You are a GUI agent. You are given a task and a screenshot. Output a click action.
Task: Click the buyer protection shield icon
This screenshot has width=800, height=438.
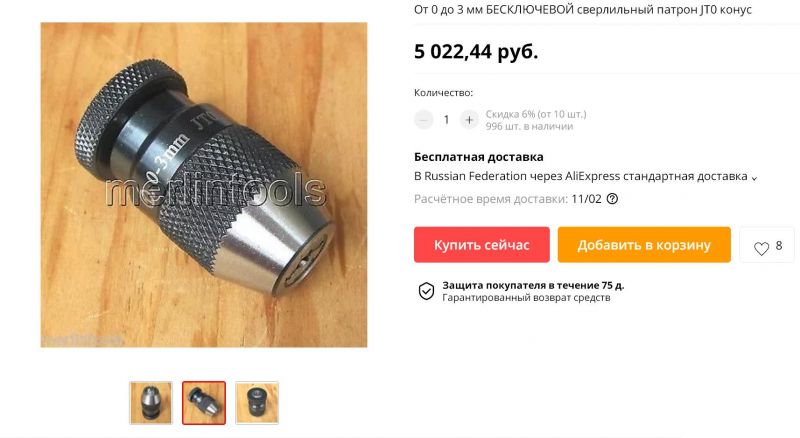(427, 291)
